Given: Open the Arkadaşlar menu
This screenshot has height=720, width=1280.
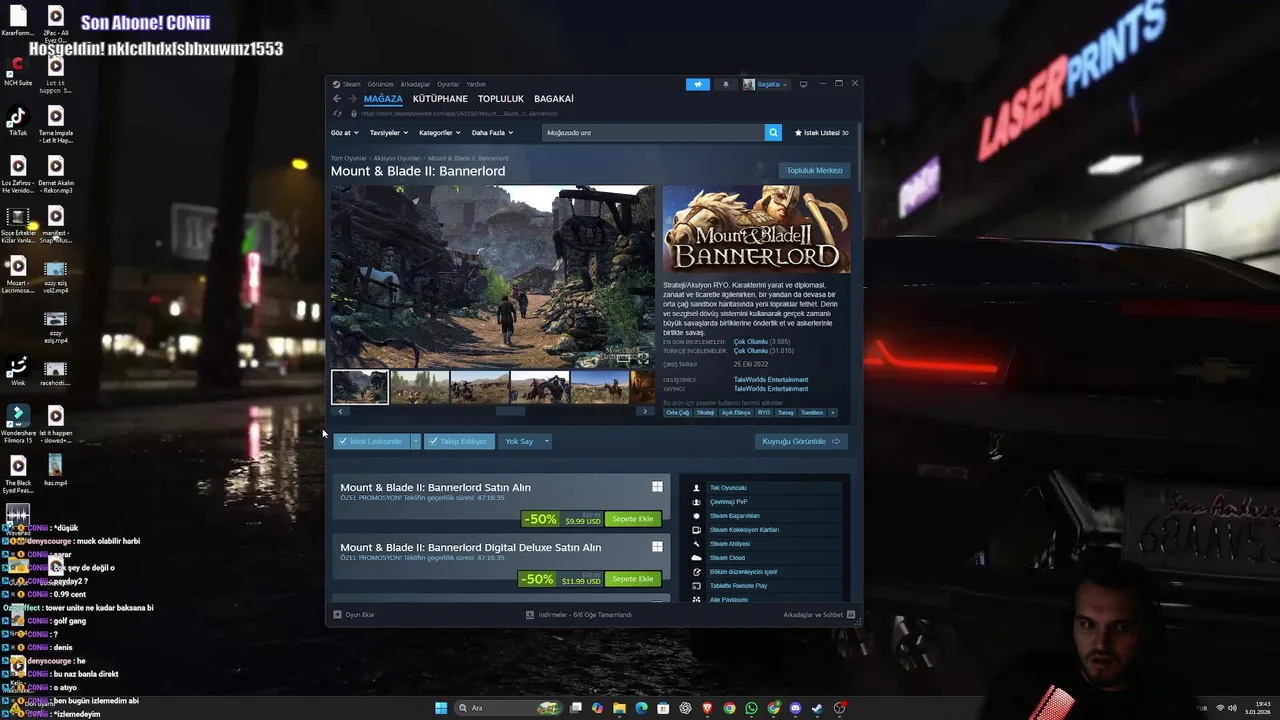Looking at the screenshot, I should click(x=415, y=84).
